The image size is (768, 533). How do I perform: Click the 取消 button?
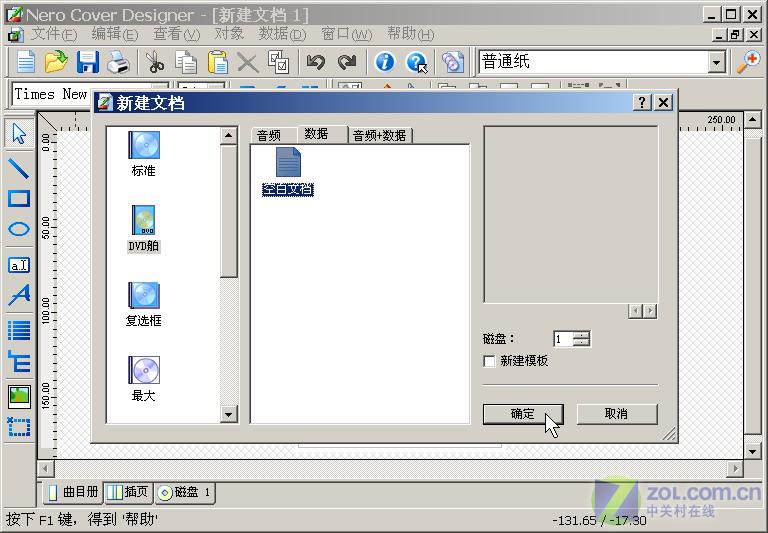(617, 414)
